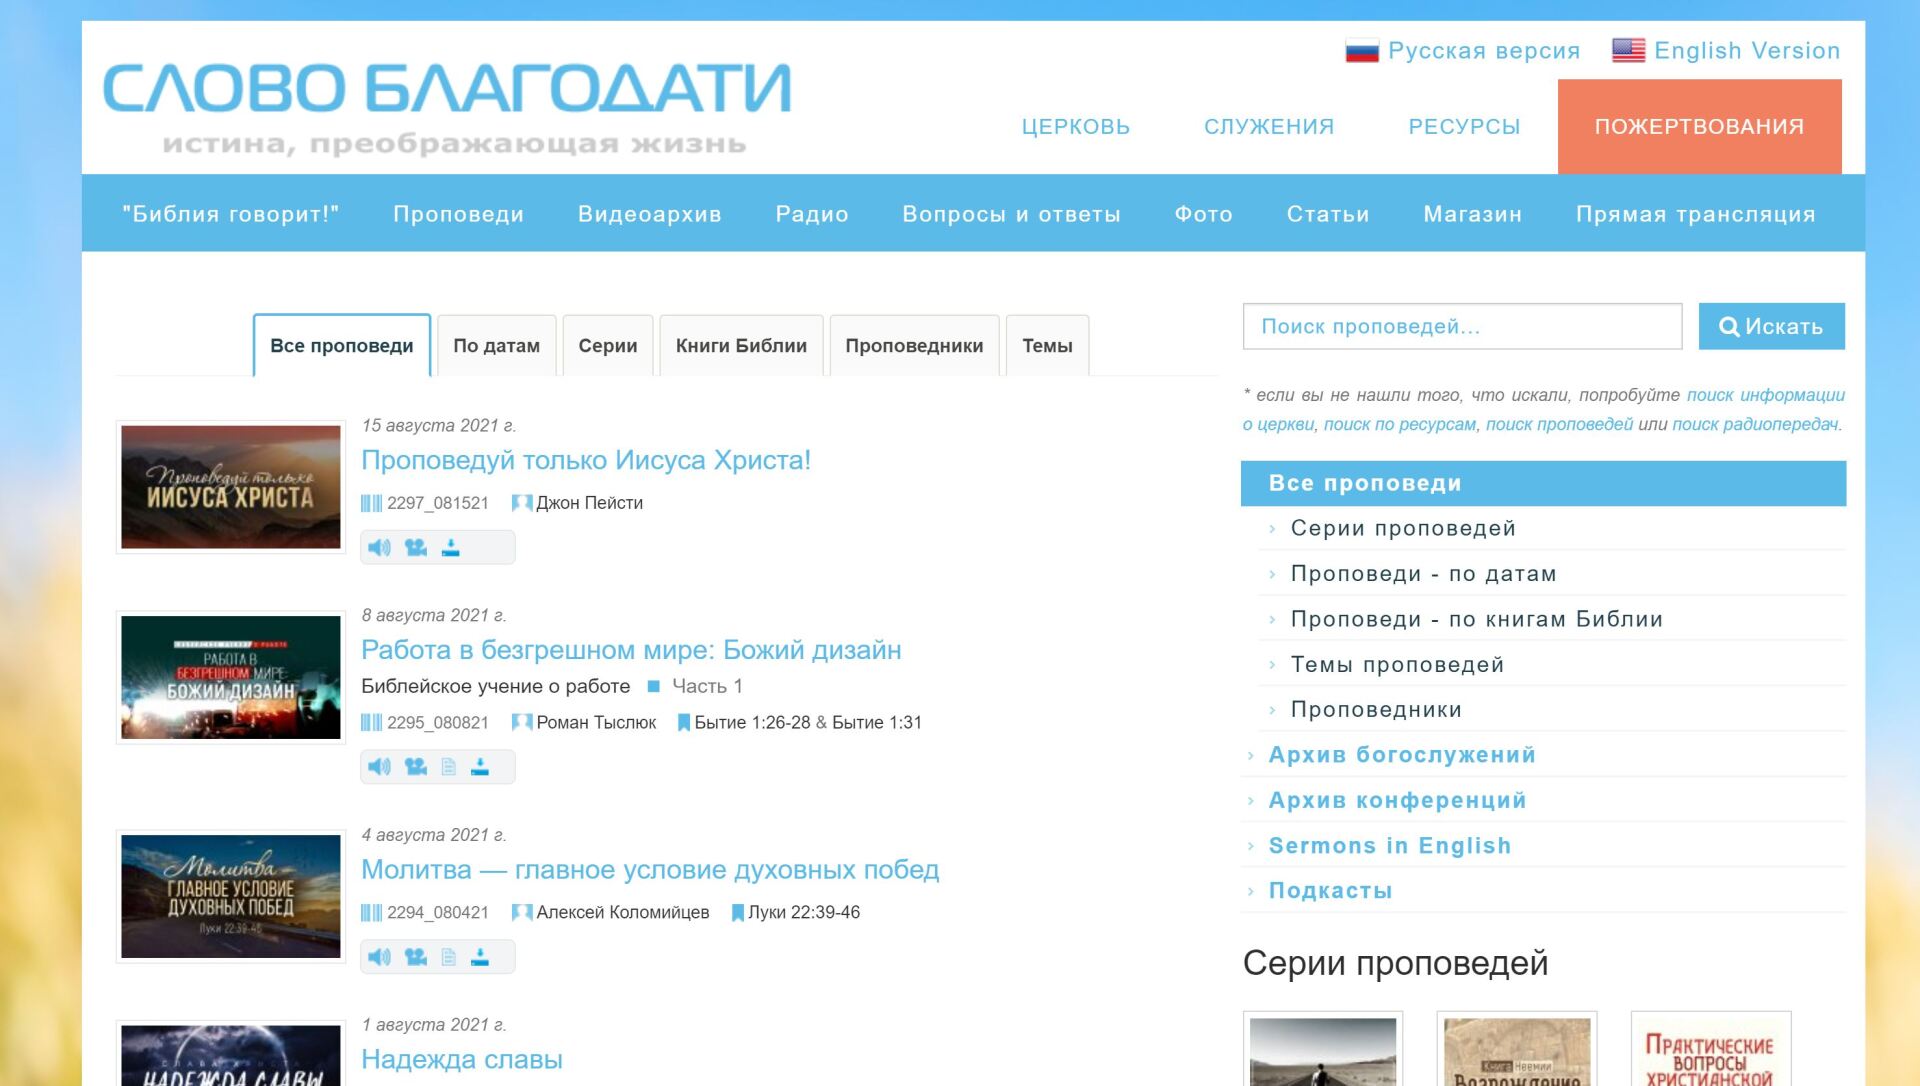This screenshot has height=1086, width=1920.
Task: Click the Все проповеди sidebar header
Action: (1543, 483)
